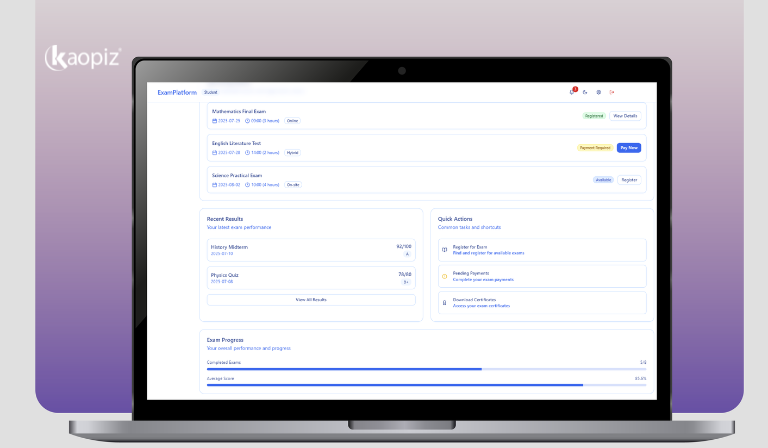Image resolution: width=768 pixels, height=448 pixels.
Task: Click the clock icon on Science Practical Exam row
Action: tap(247, 185)
